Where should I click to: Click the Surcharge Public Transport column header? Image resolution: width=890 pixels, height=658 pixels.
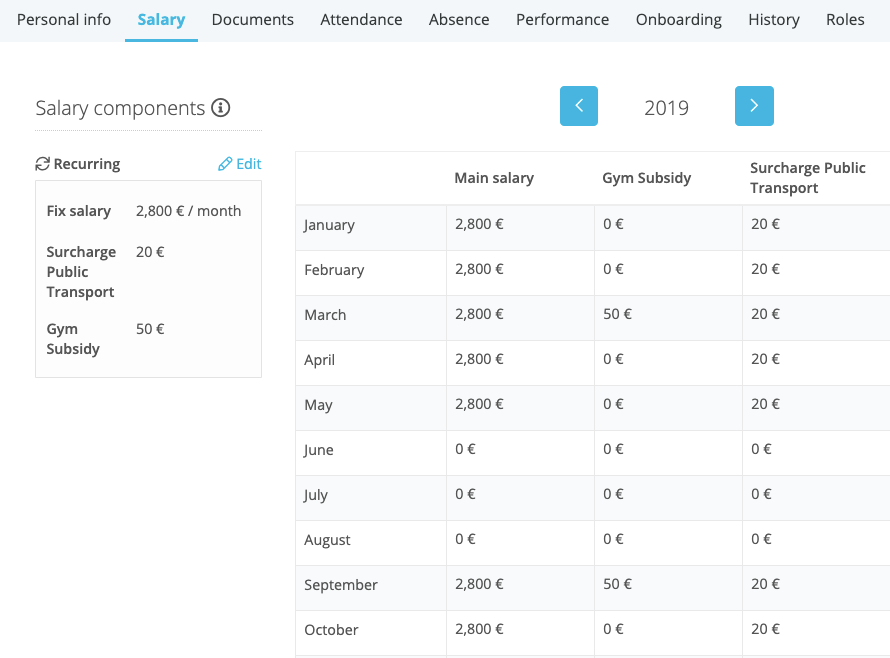coord(807,178)
